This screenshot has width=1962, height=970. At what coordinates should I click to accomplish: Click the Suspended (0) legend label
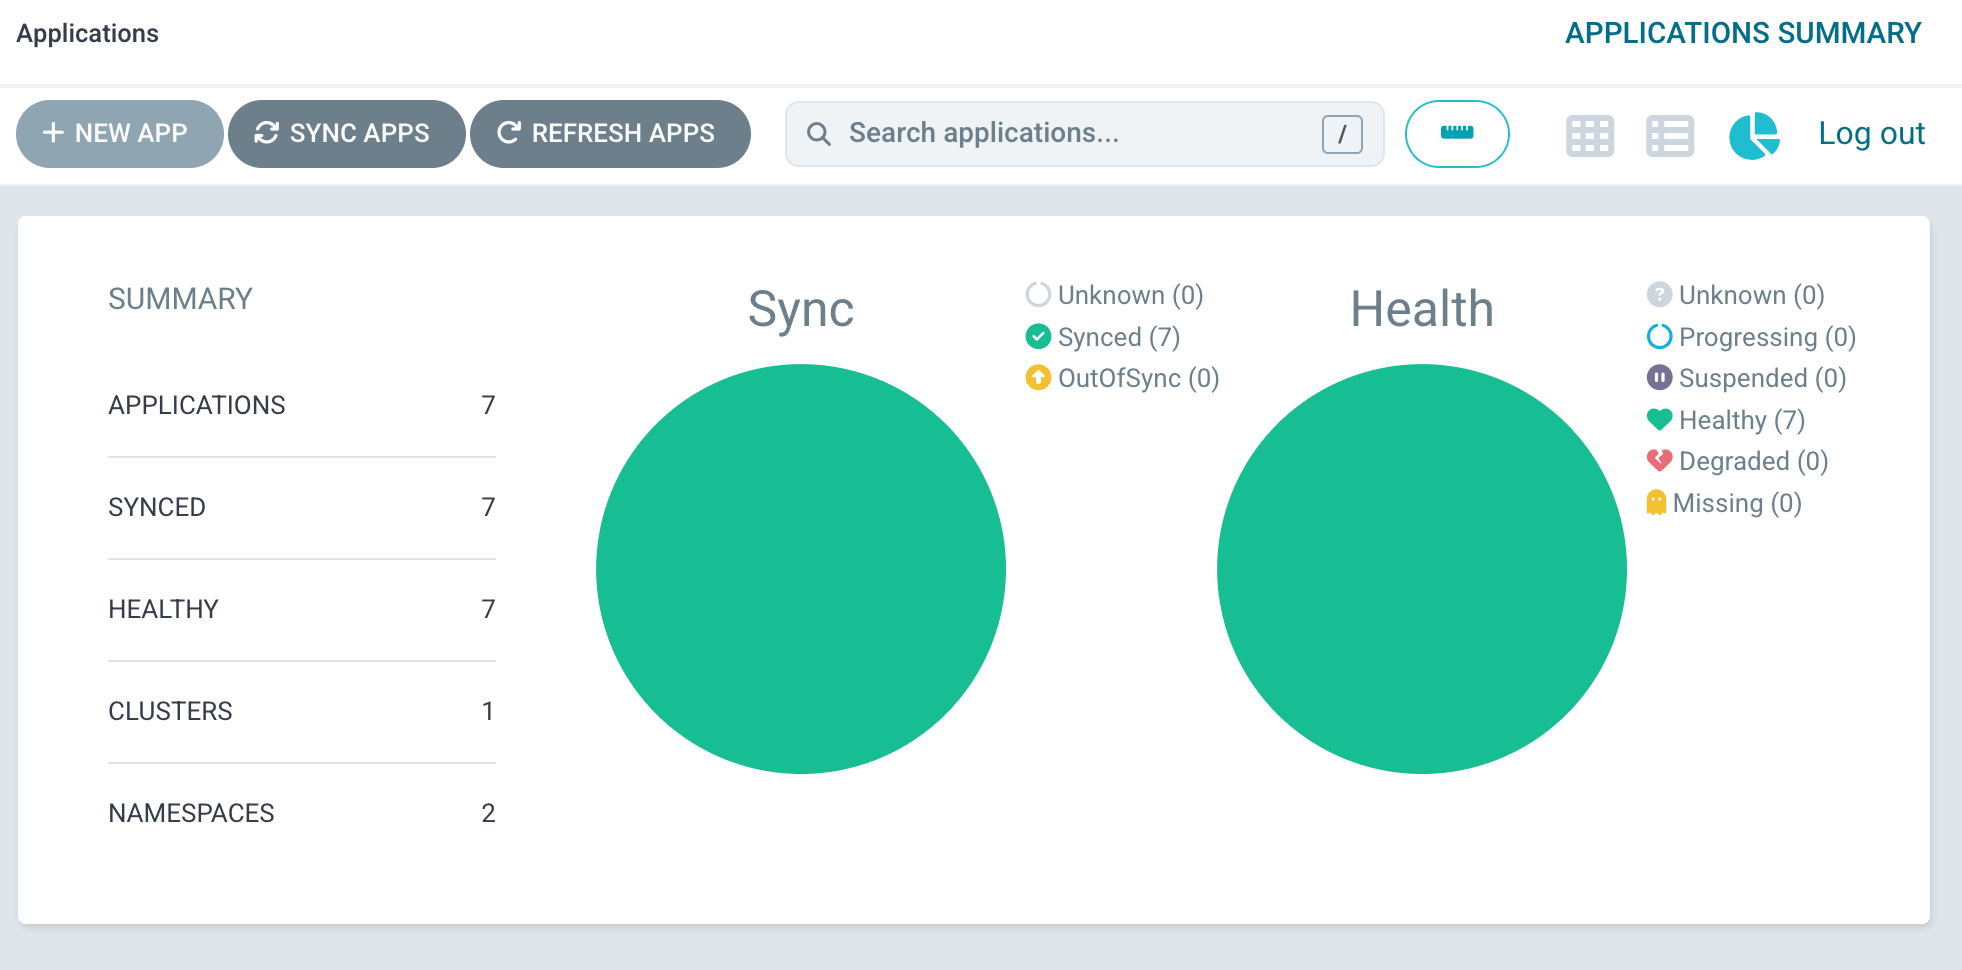1763,378
